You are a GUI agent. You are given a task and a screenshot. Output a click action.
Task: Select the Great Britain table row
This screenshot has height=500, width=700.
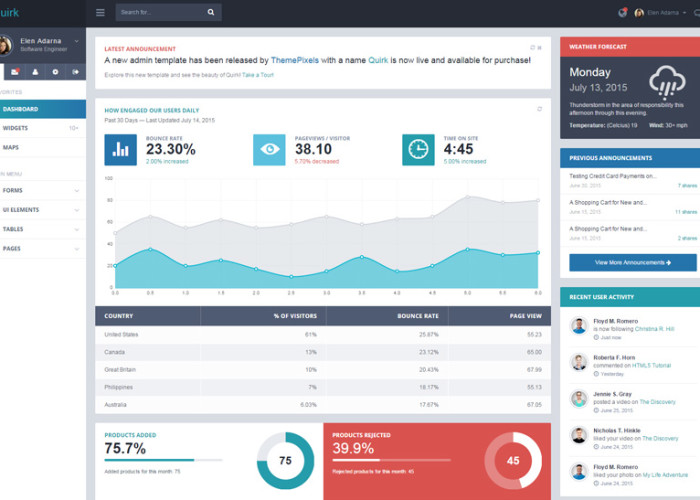pos(323,370)
